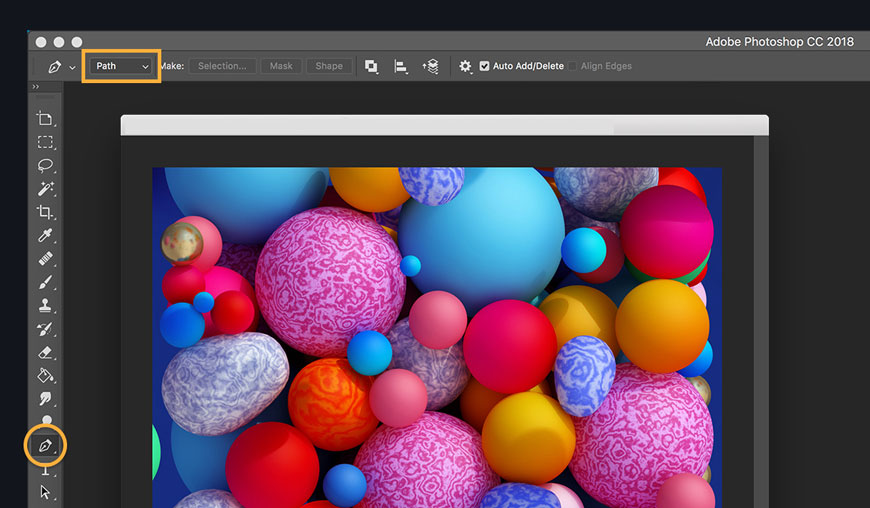Select the Type tool below the Pen tool
Viewport: 870px width, 508px height.
45,470
